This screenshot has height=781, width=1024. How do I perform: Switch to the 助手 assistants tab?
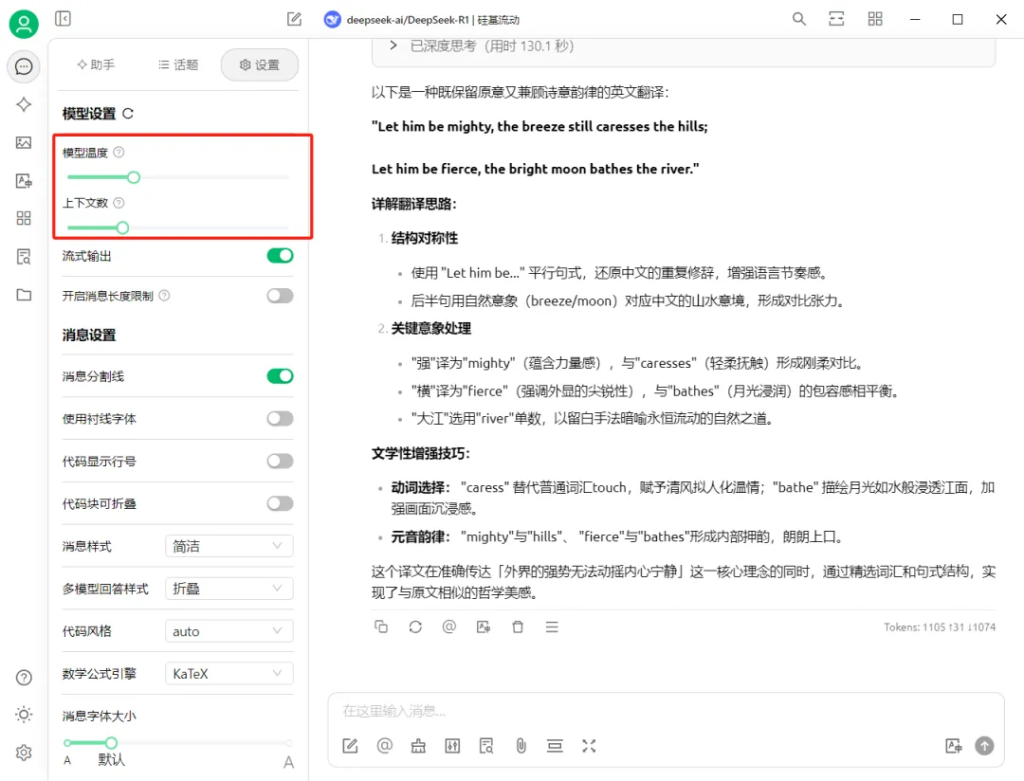point(96,64)
